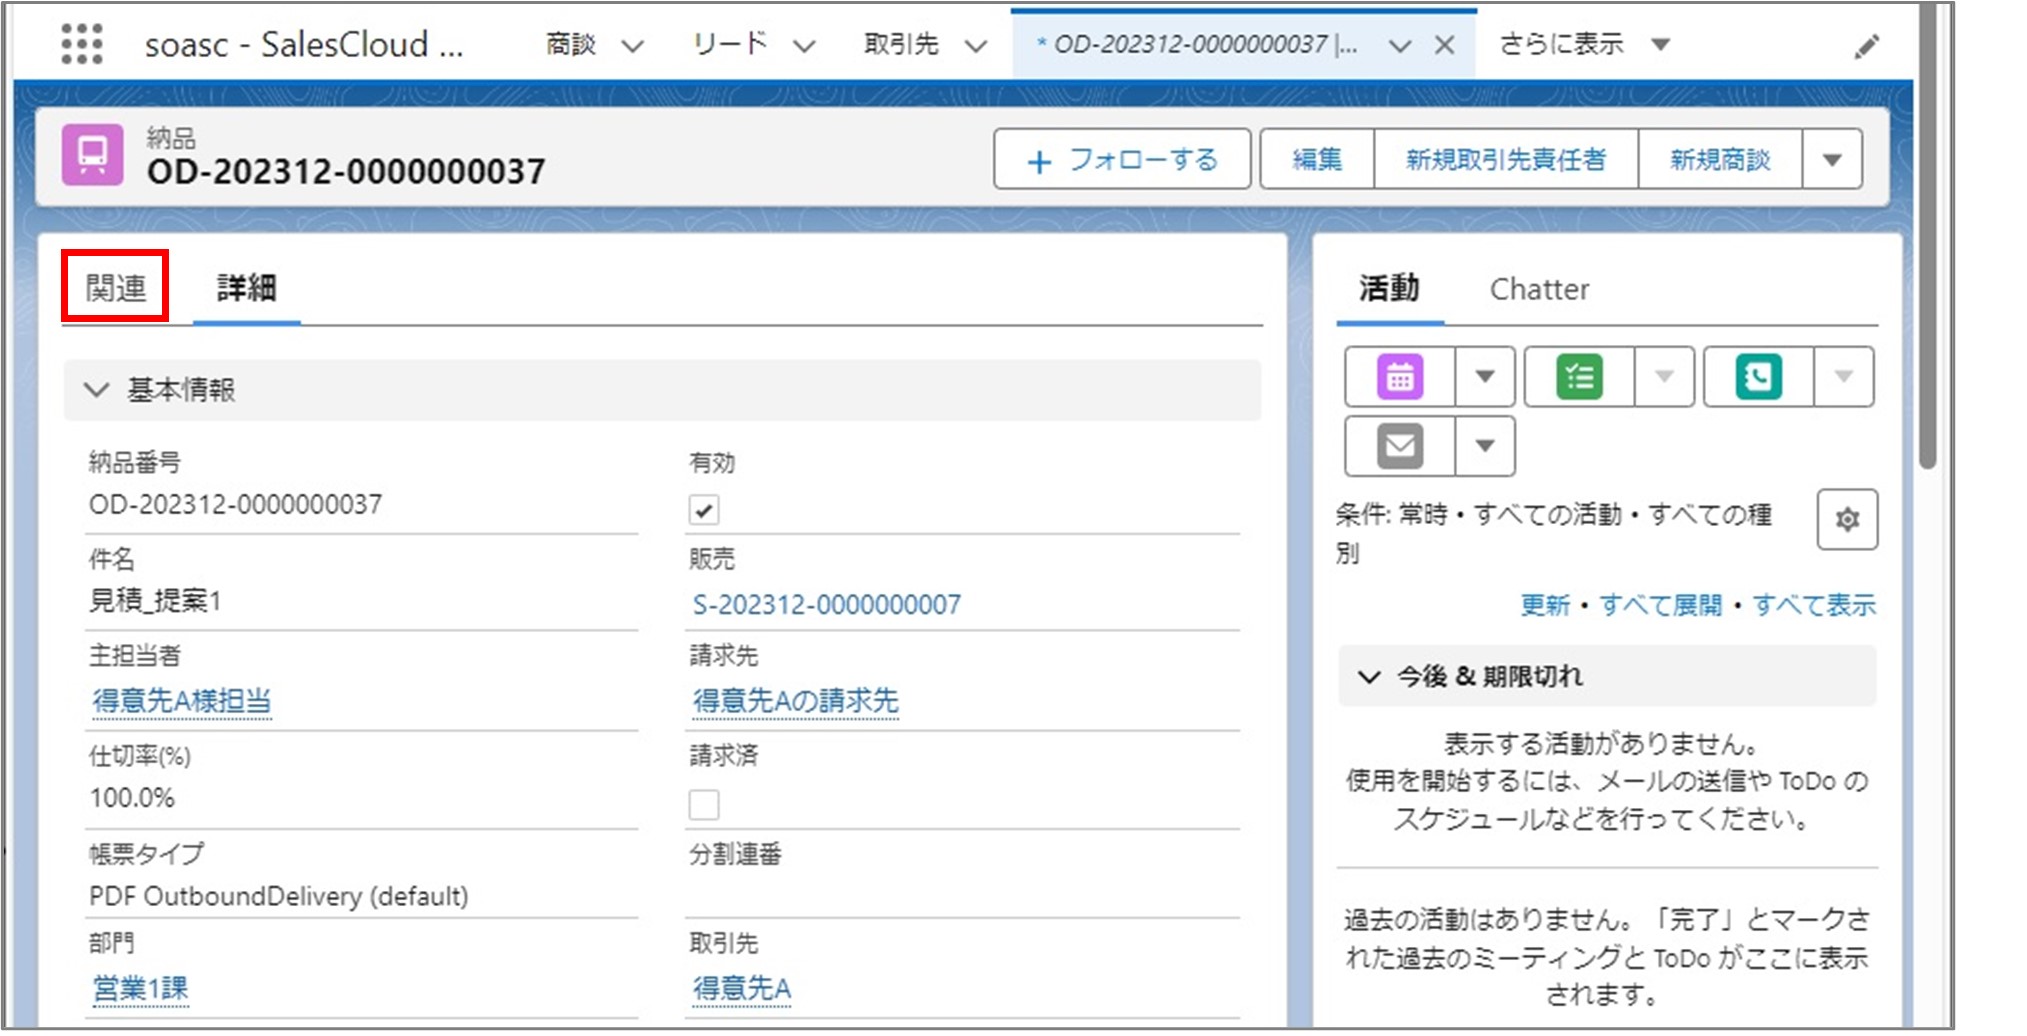Switch to the 詳細 tab
The height and width of the screenshot is (1036, 2027).
click(247, 288)
